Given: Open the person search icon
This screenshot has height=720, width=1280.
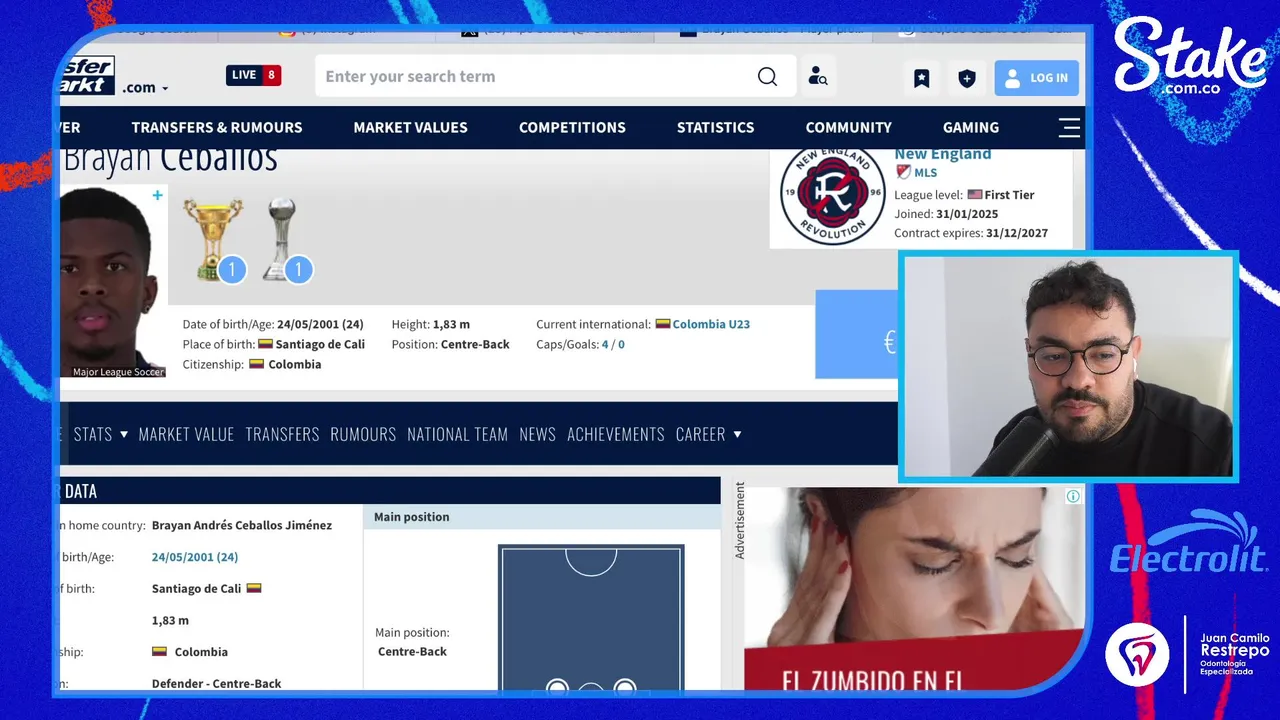Looking at the screenshot, I should [818, 77].
